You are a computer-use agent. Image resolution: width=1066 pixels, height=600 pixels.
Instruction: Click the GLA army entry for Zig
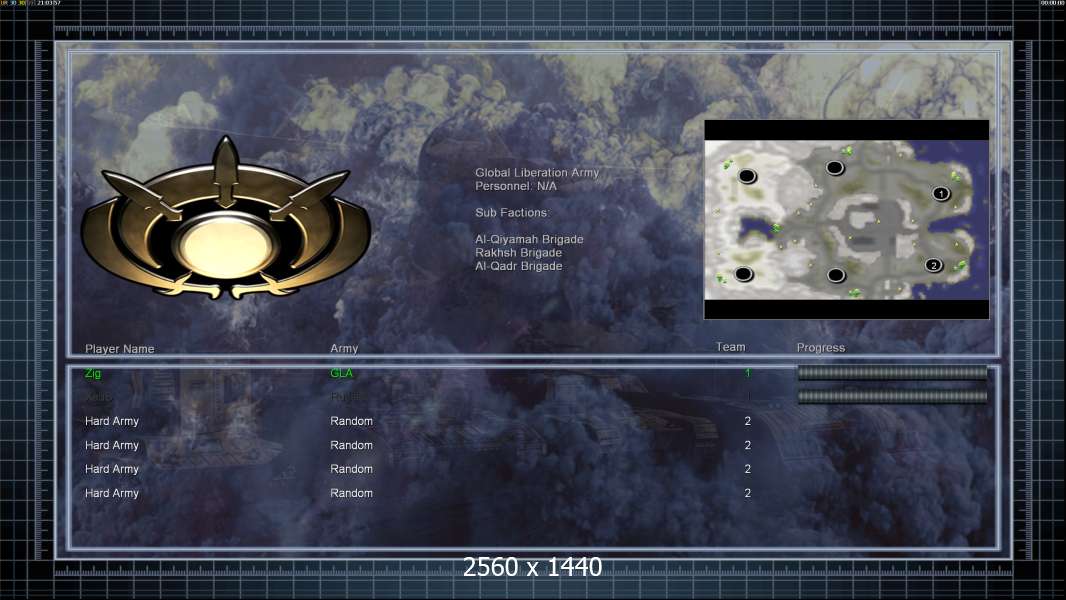341,373
